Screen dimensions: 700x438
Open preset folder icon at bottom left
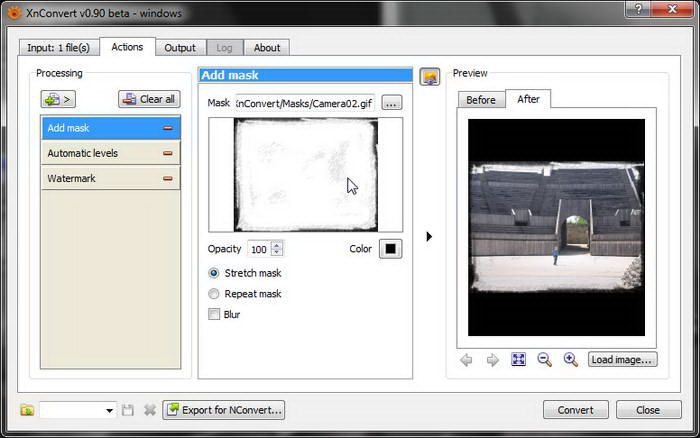point(27,410)
